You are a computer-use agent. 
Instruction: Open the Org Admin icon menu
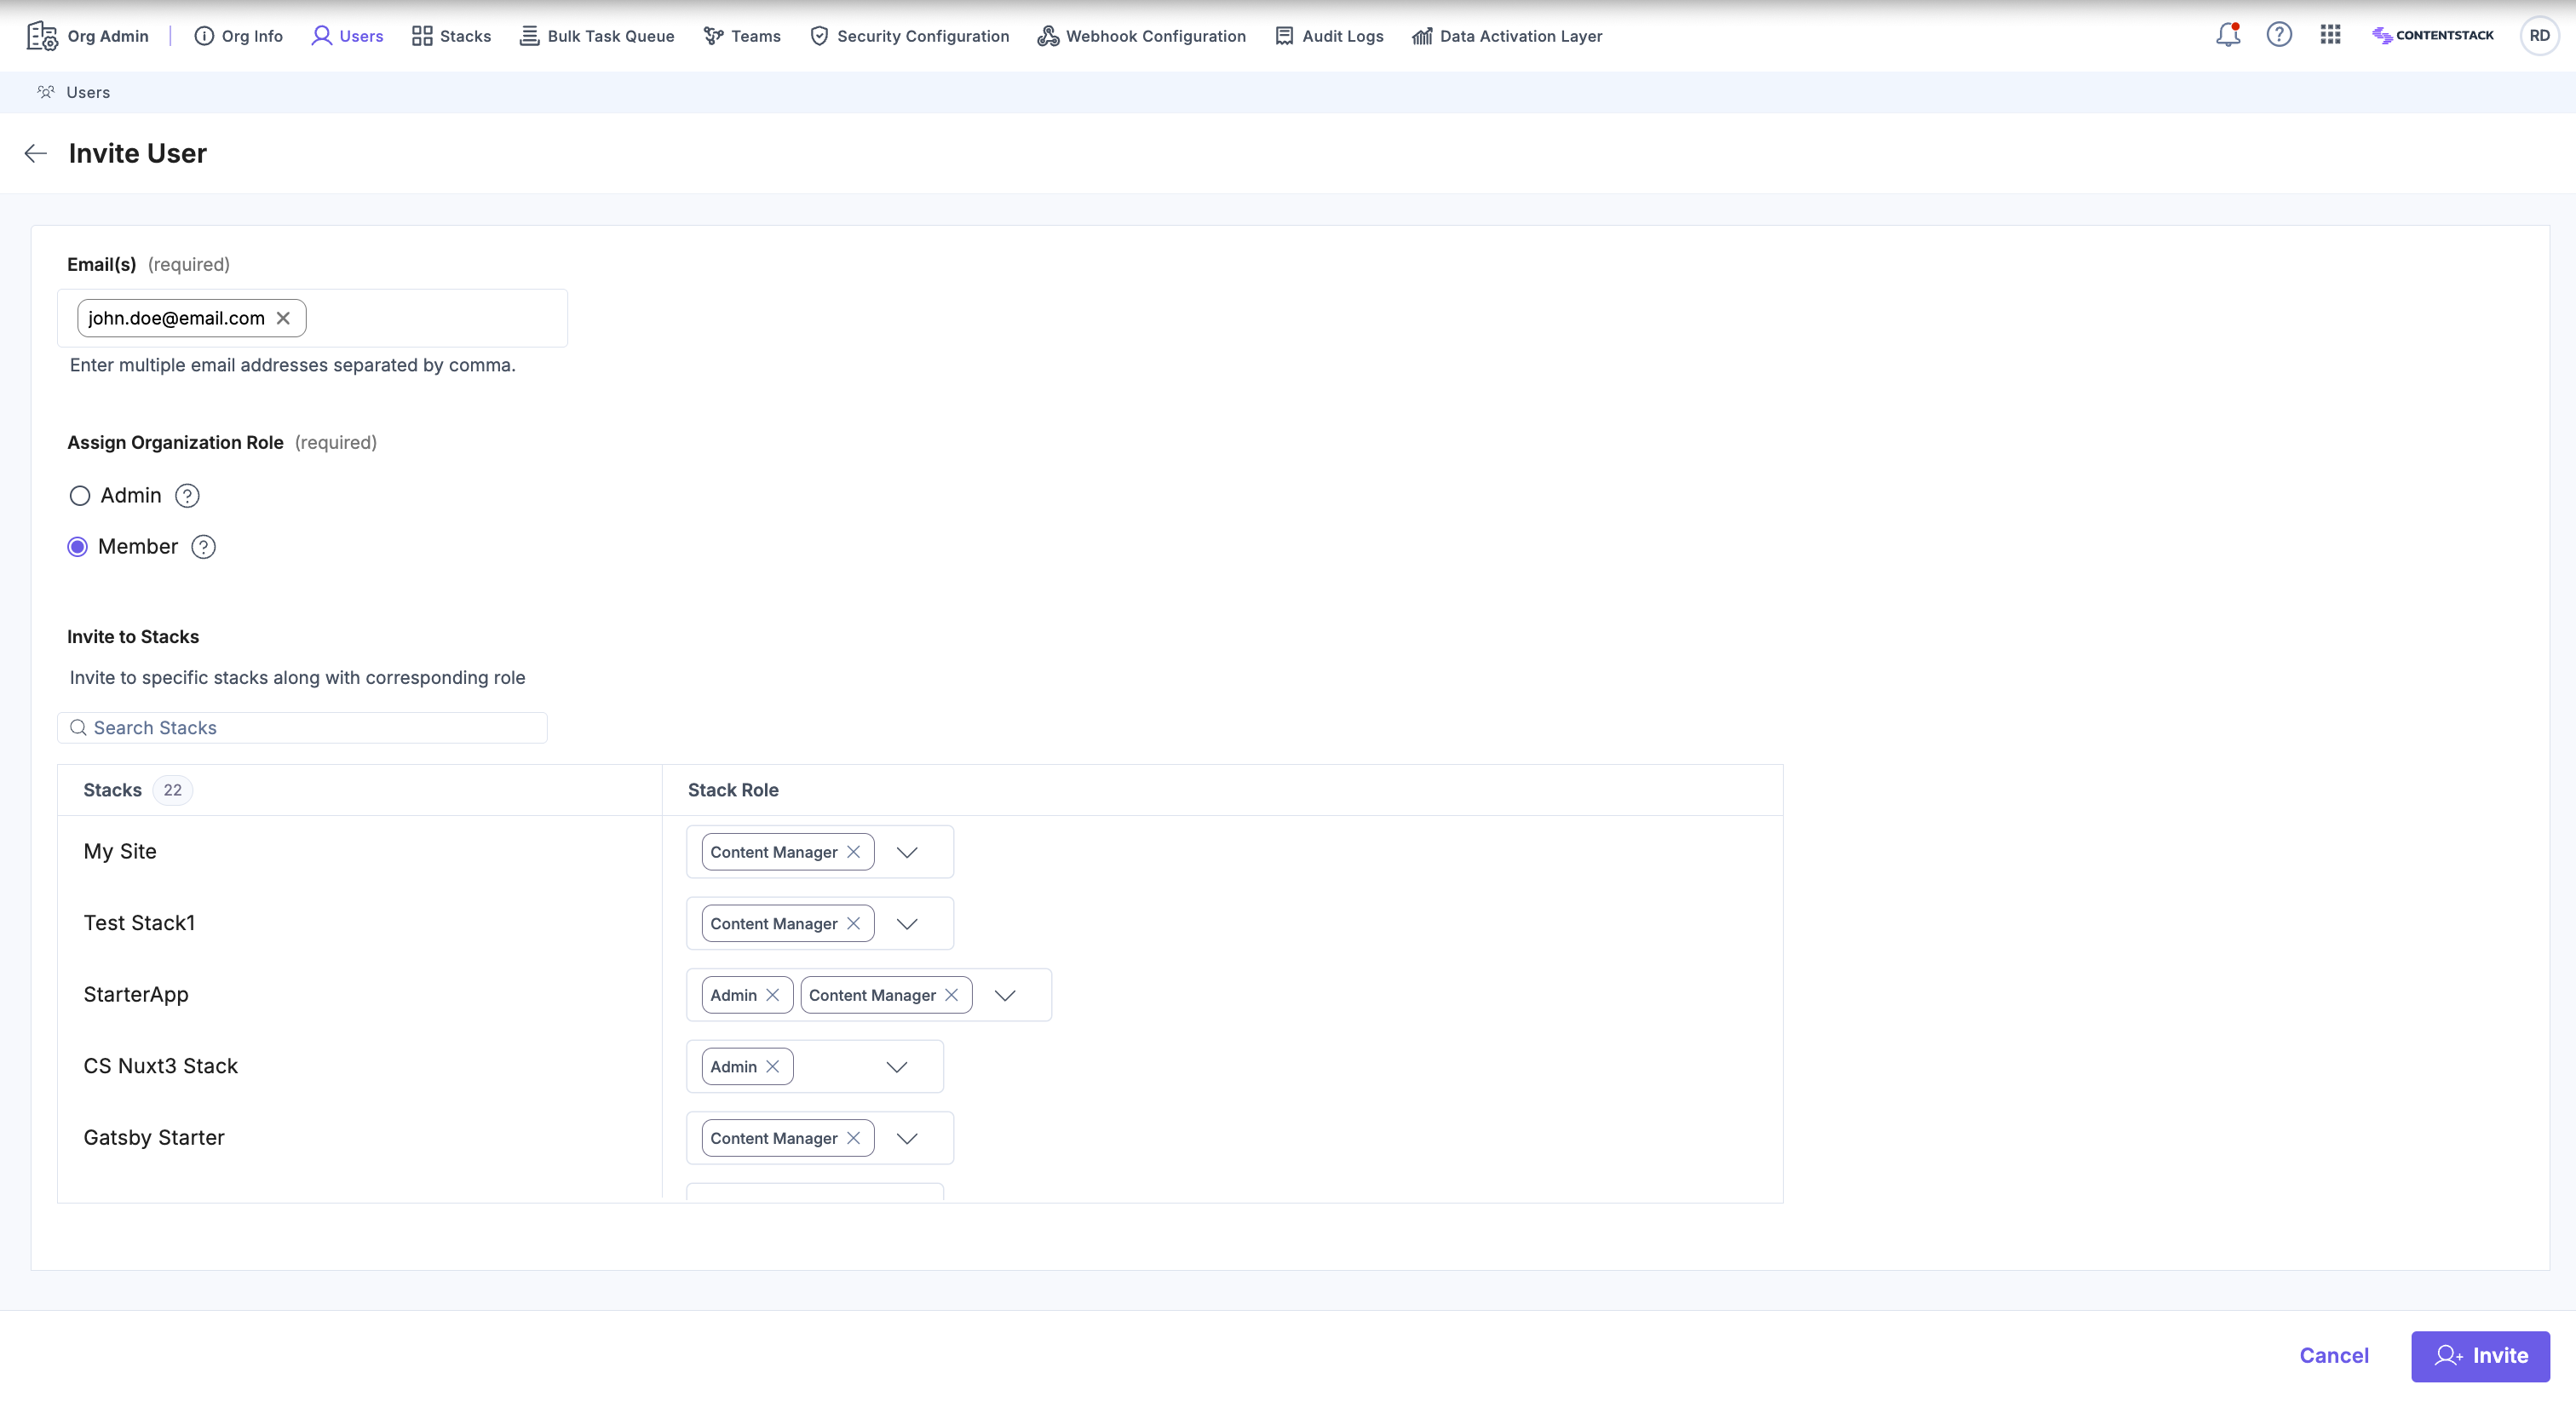coord(41,35)
